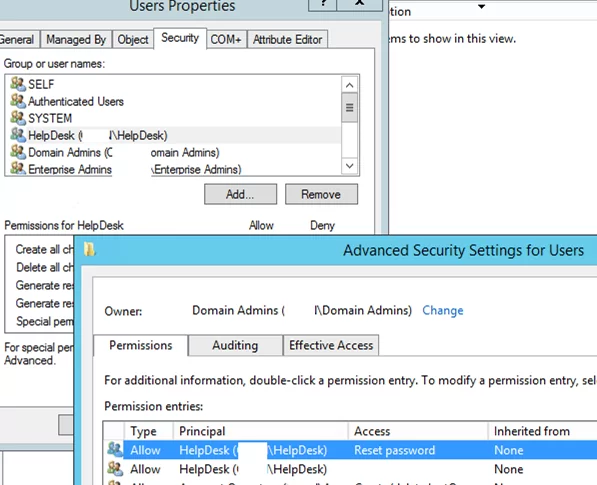Select the second HelpDesk entry without access value
The image size is (597, 485).
350,469
